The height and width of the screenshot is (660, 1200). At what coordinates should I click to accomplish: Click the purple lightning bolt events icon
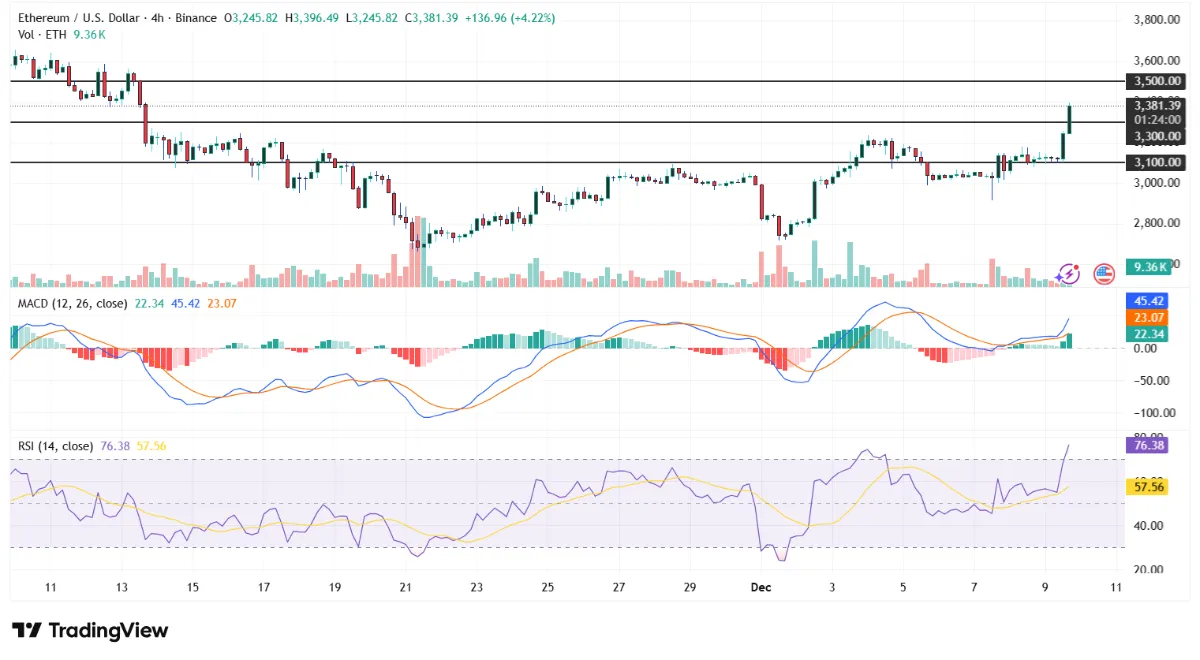[1068, 273]
